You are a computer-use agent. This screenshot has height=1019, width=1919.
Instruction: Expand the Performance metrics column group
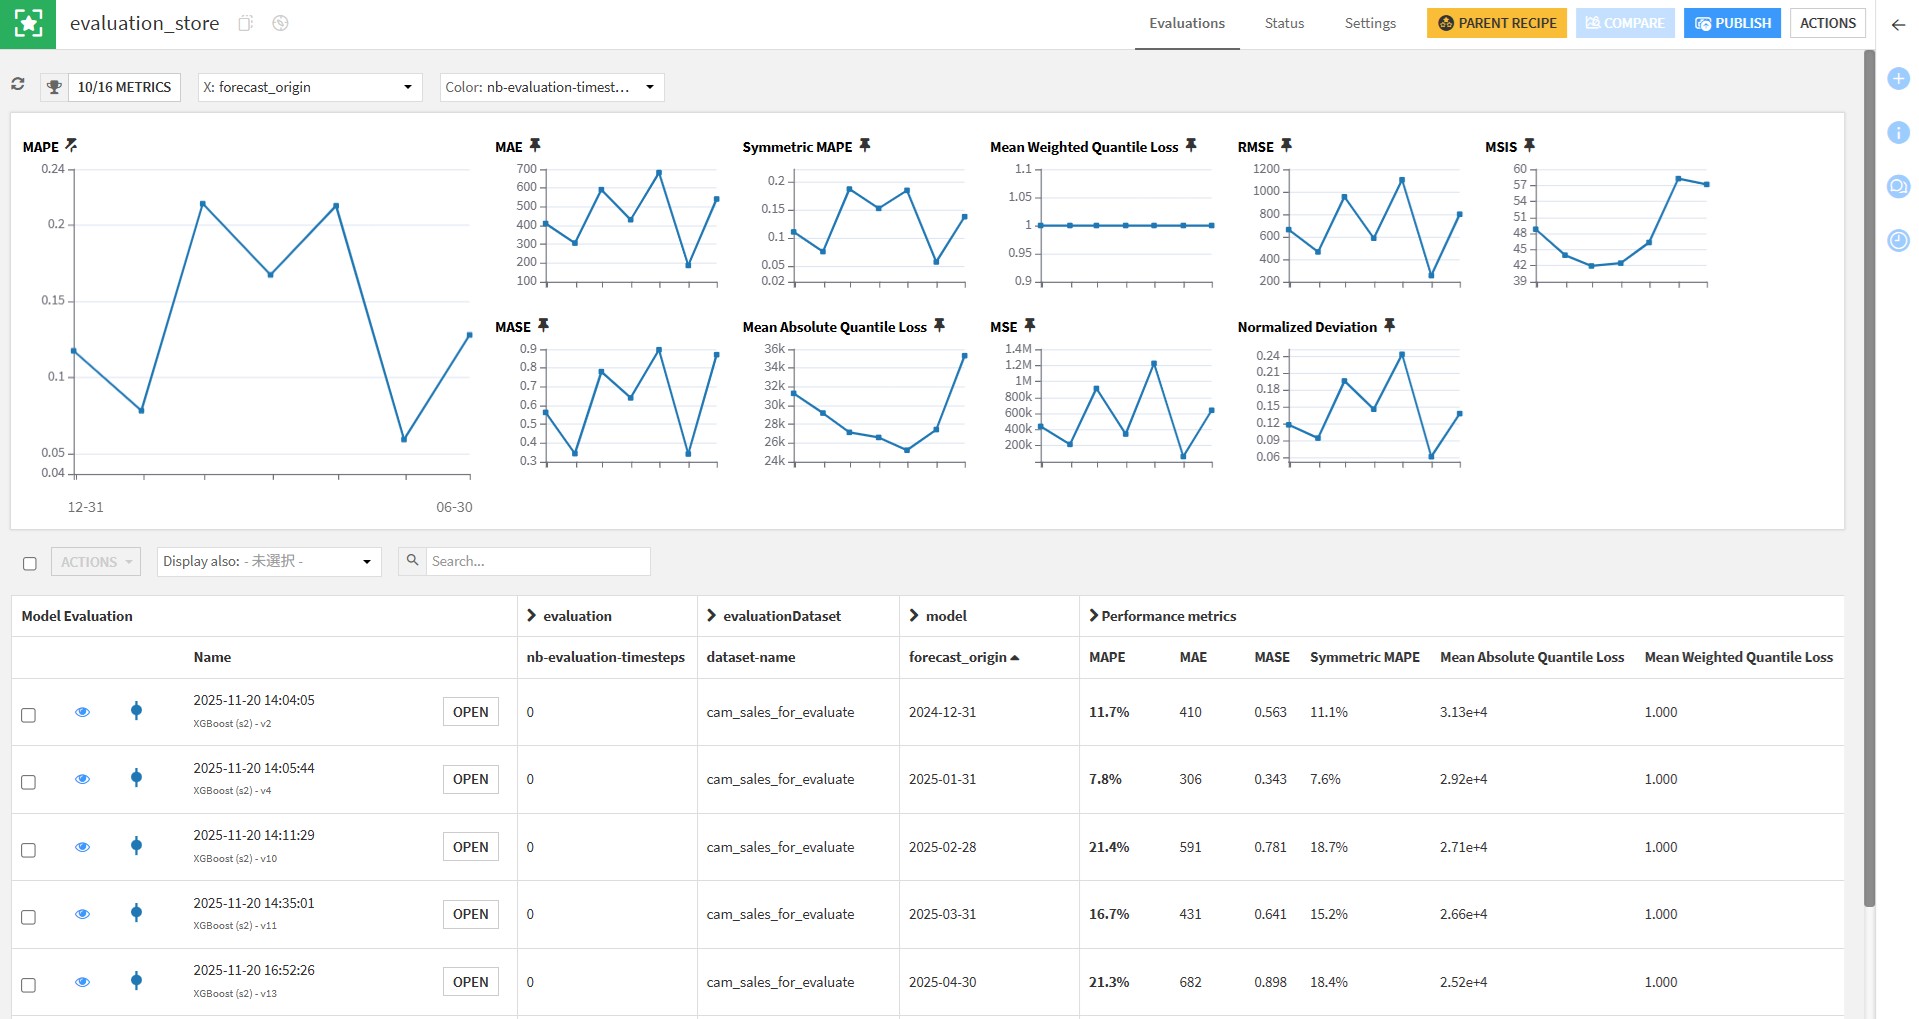1094,616
